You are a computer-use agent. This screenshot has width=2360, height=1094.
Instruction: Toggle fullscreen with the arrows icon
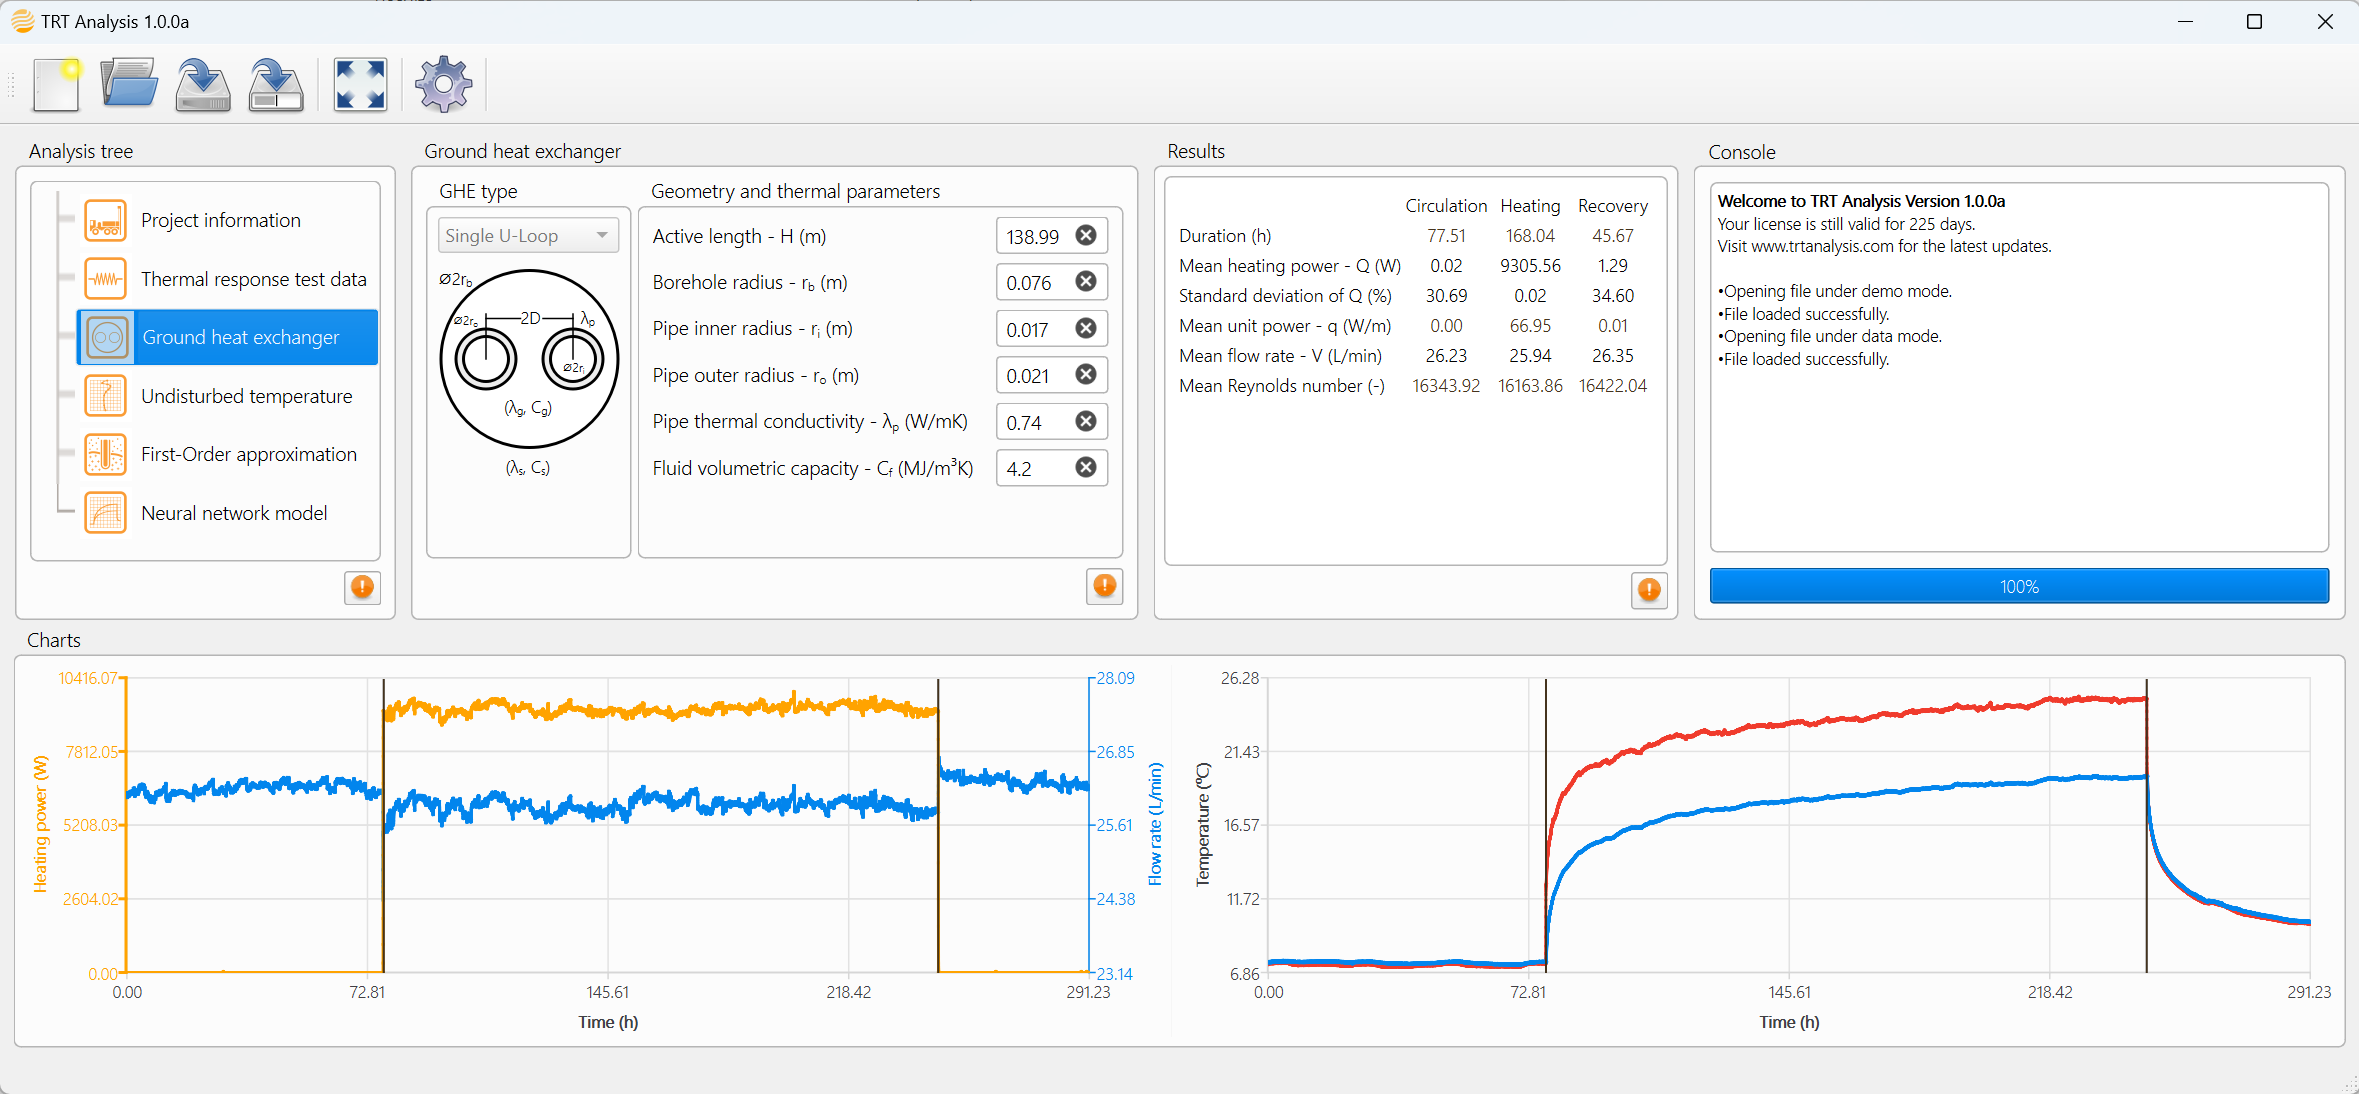(360, 84)
